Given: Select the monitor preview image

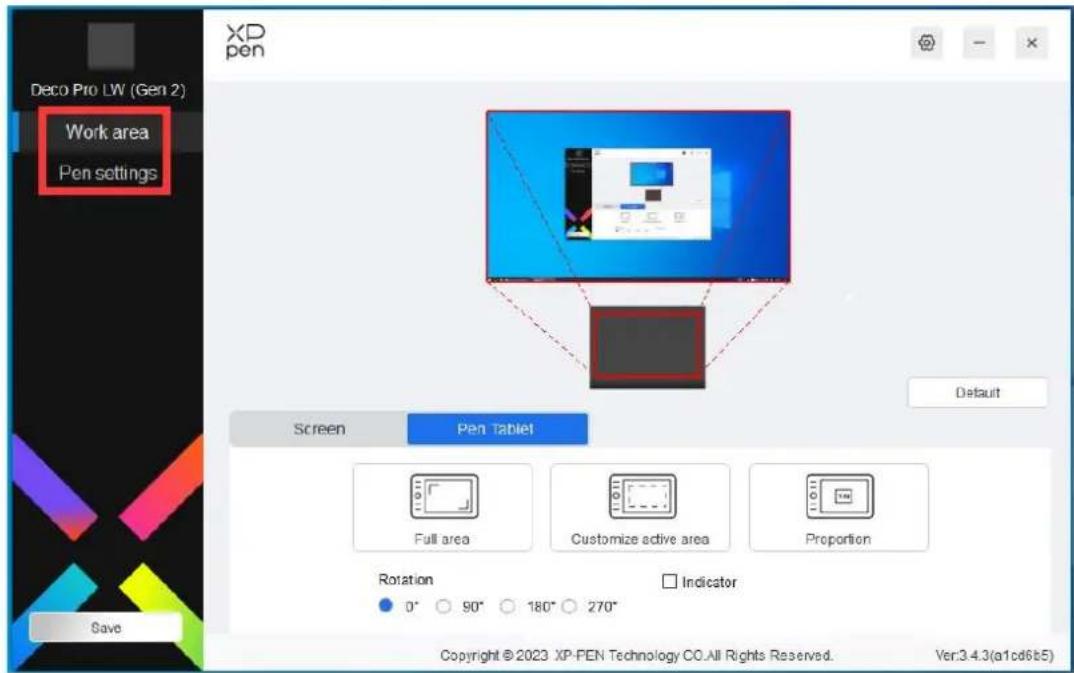Looking at the screenshot, I should tap(638, 196).
